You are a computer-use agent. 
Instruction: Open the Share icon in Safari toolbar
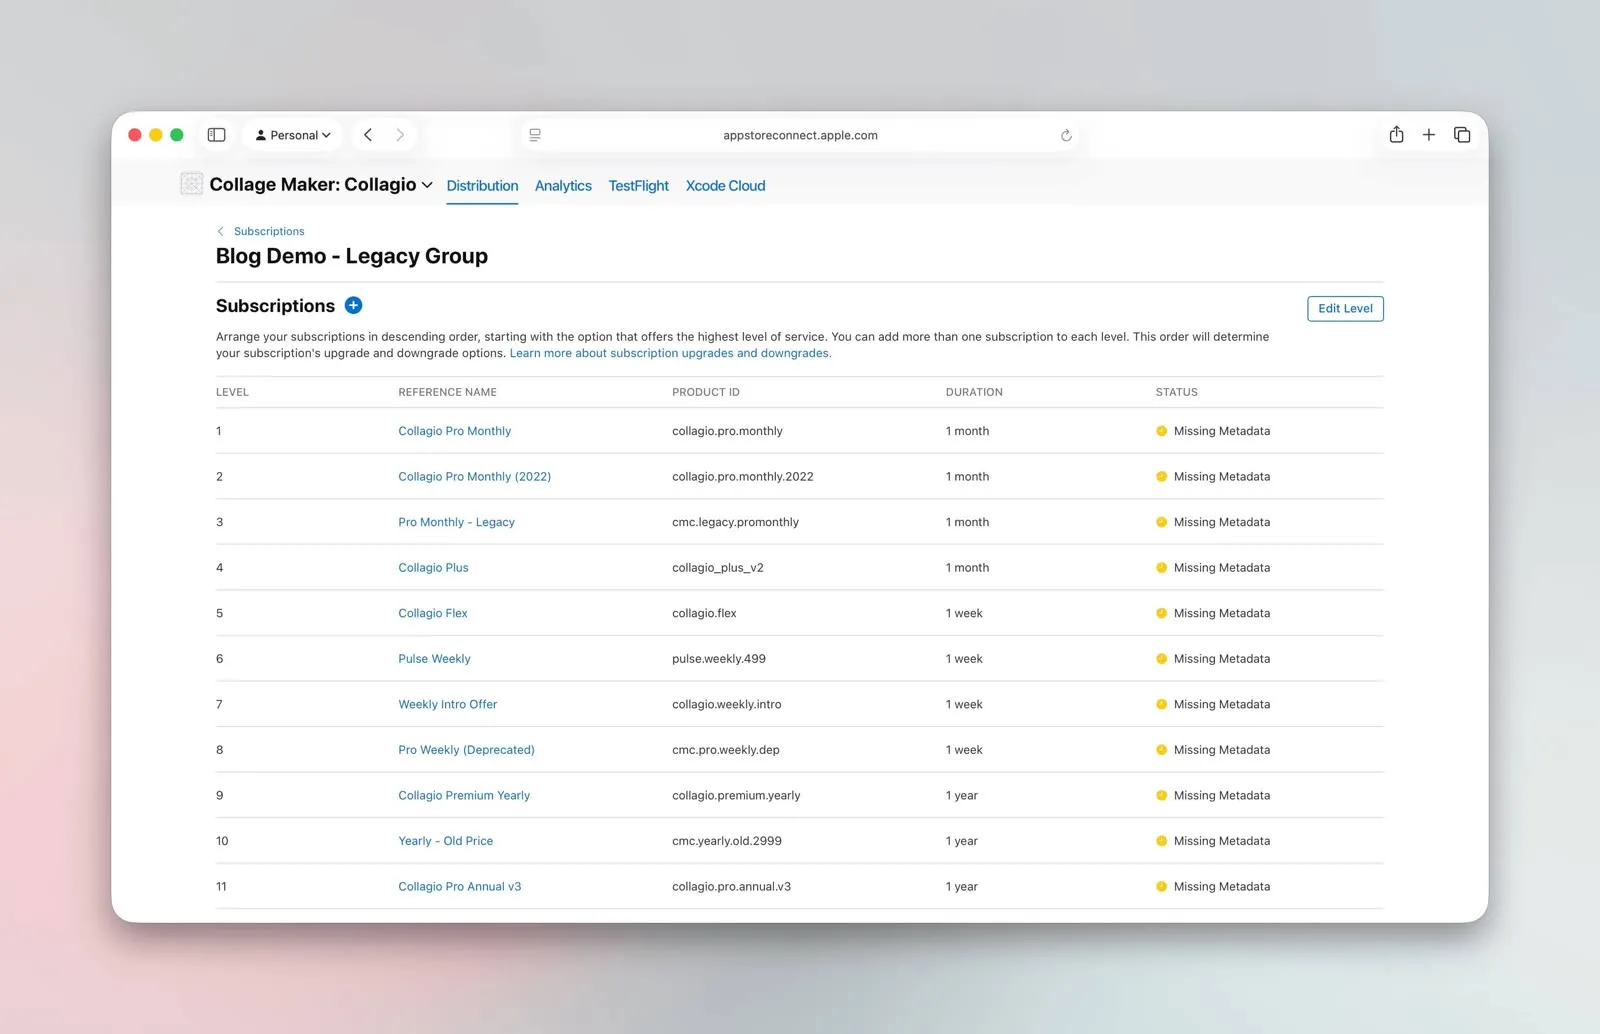click(x=1396, y=134)
